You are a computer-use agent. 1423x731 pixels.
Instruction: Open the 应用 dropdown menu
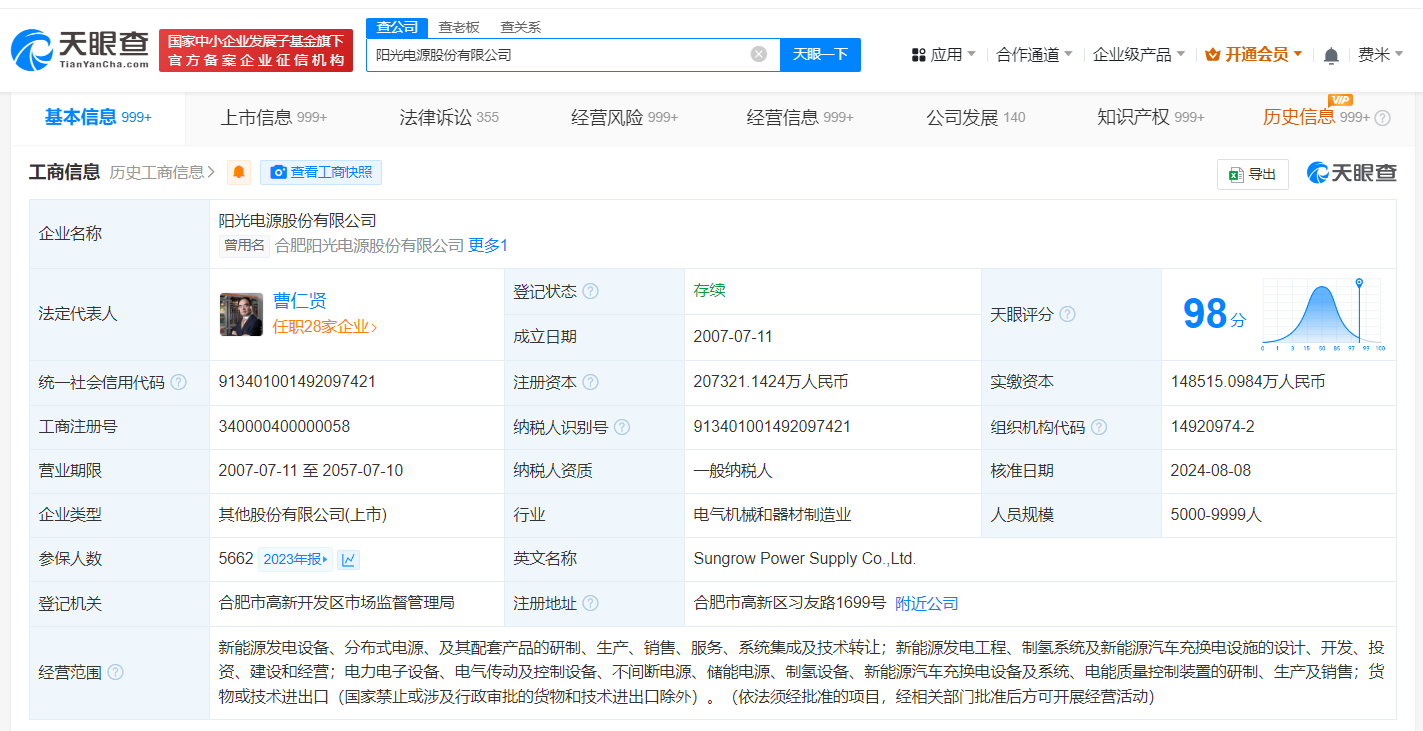coord(944,55)
